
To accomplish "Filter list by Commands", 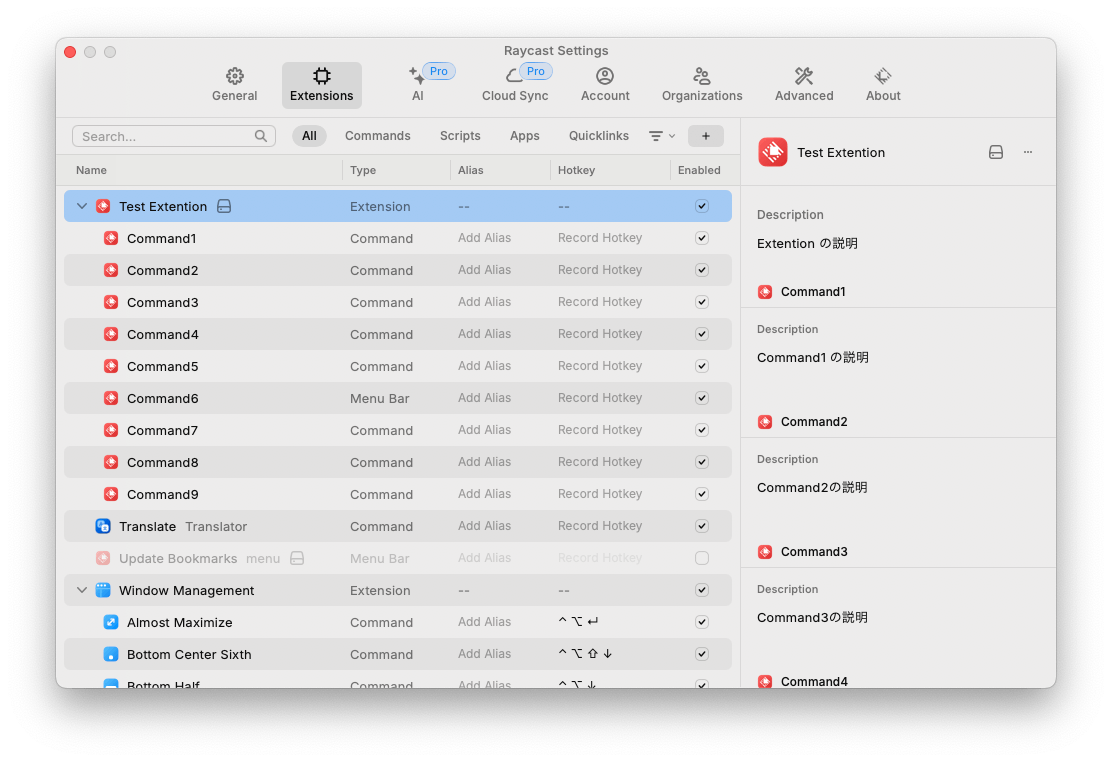I will [377, 136].
